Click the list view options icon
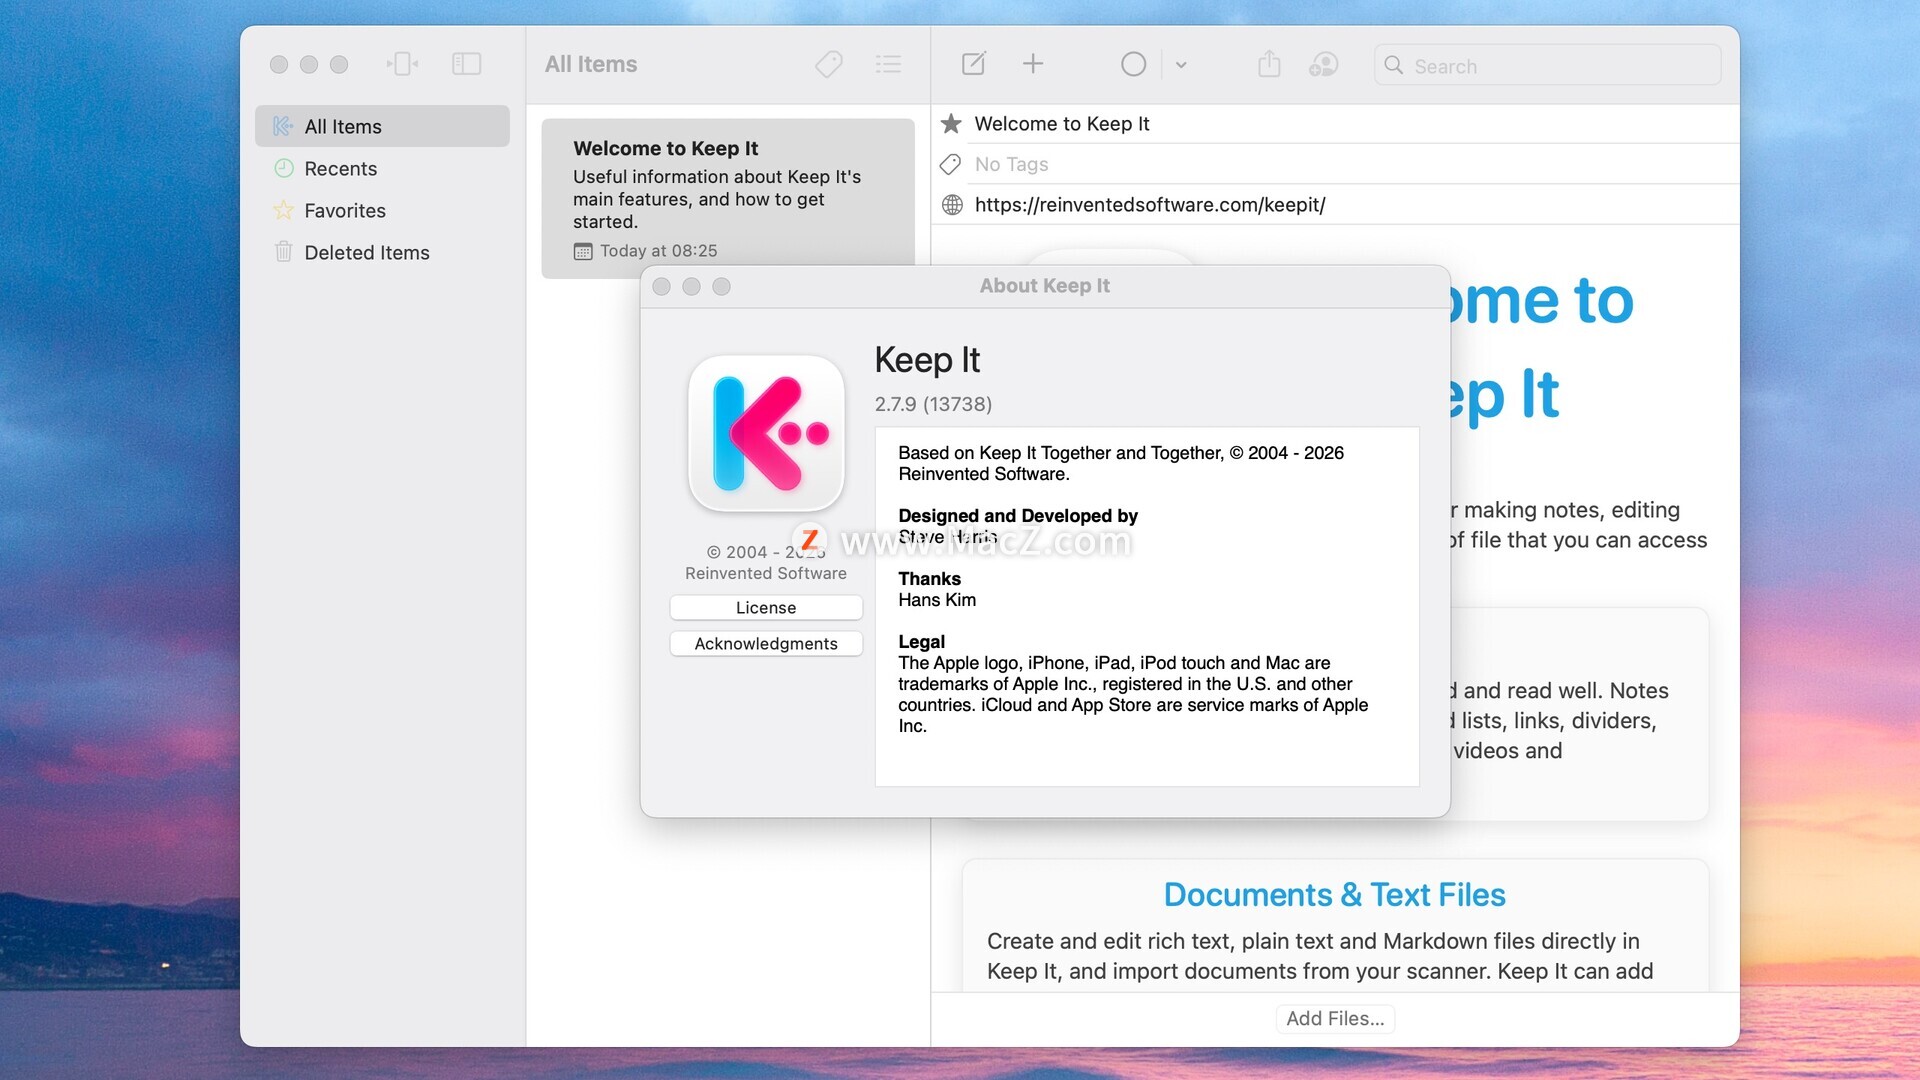The image size is (1920, 1080). coord(888,65)
